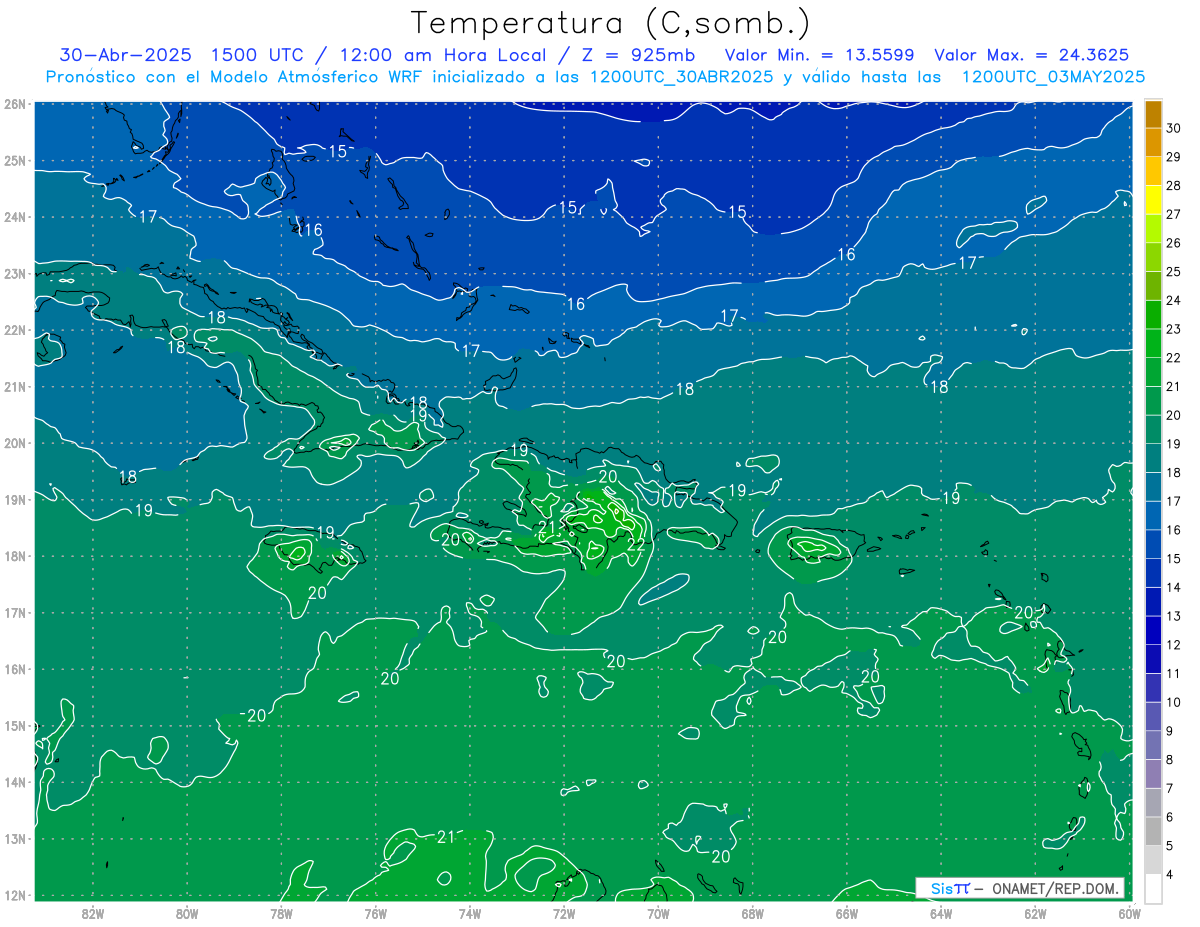Pick the blue swatch between 15 and 16
The height and width of the screenshot is (927, 1200).
tap(1153, 545)
